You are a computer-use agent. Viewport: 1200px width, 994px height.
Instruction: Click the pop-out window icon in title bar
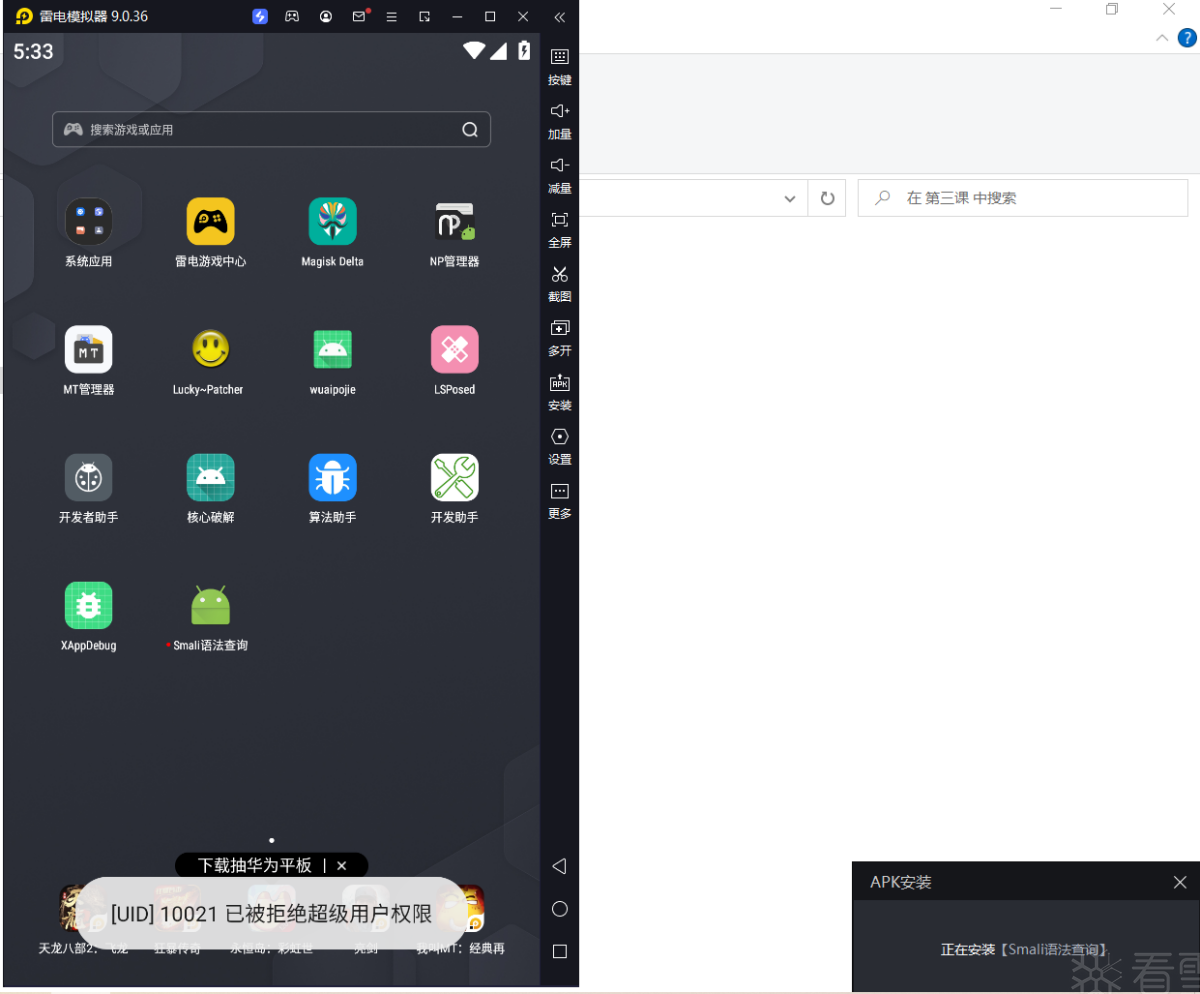(x=425, y=17)
